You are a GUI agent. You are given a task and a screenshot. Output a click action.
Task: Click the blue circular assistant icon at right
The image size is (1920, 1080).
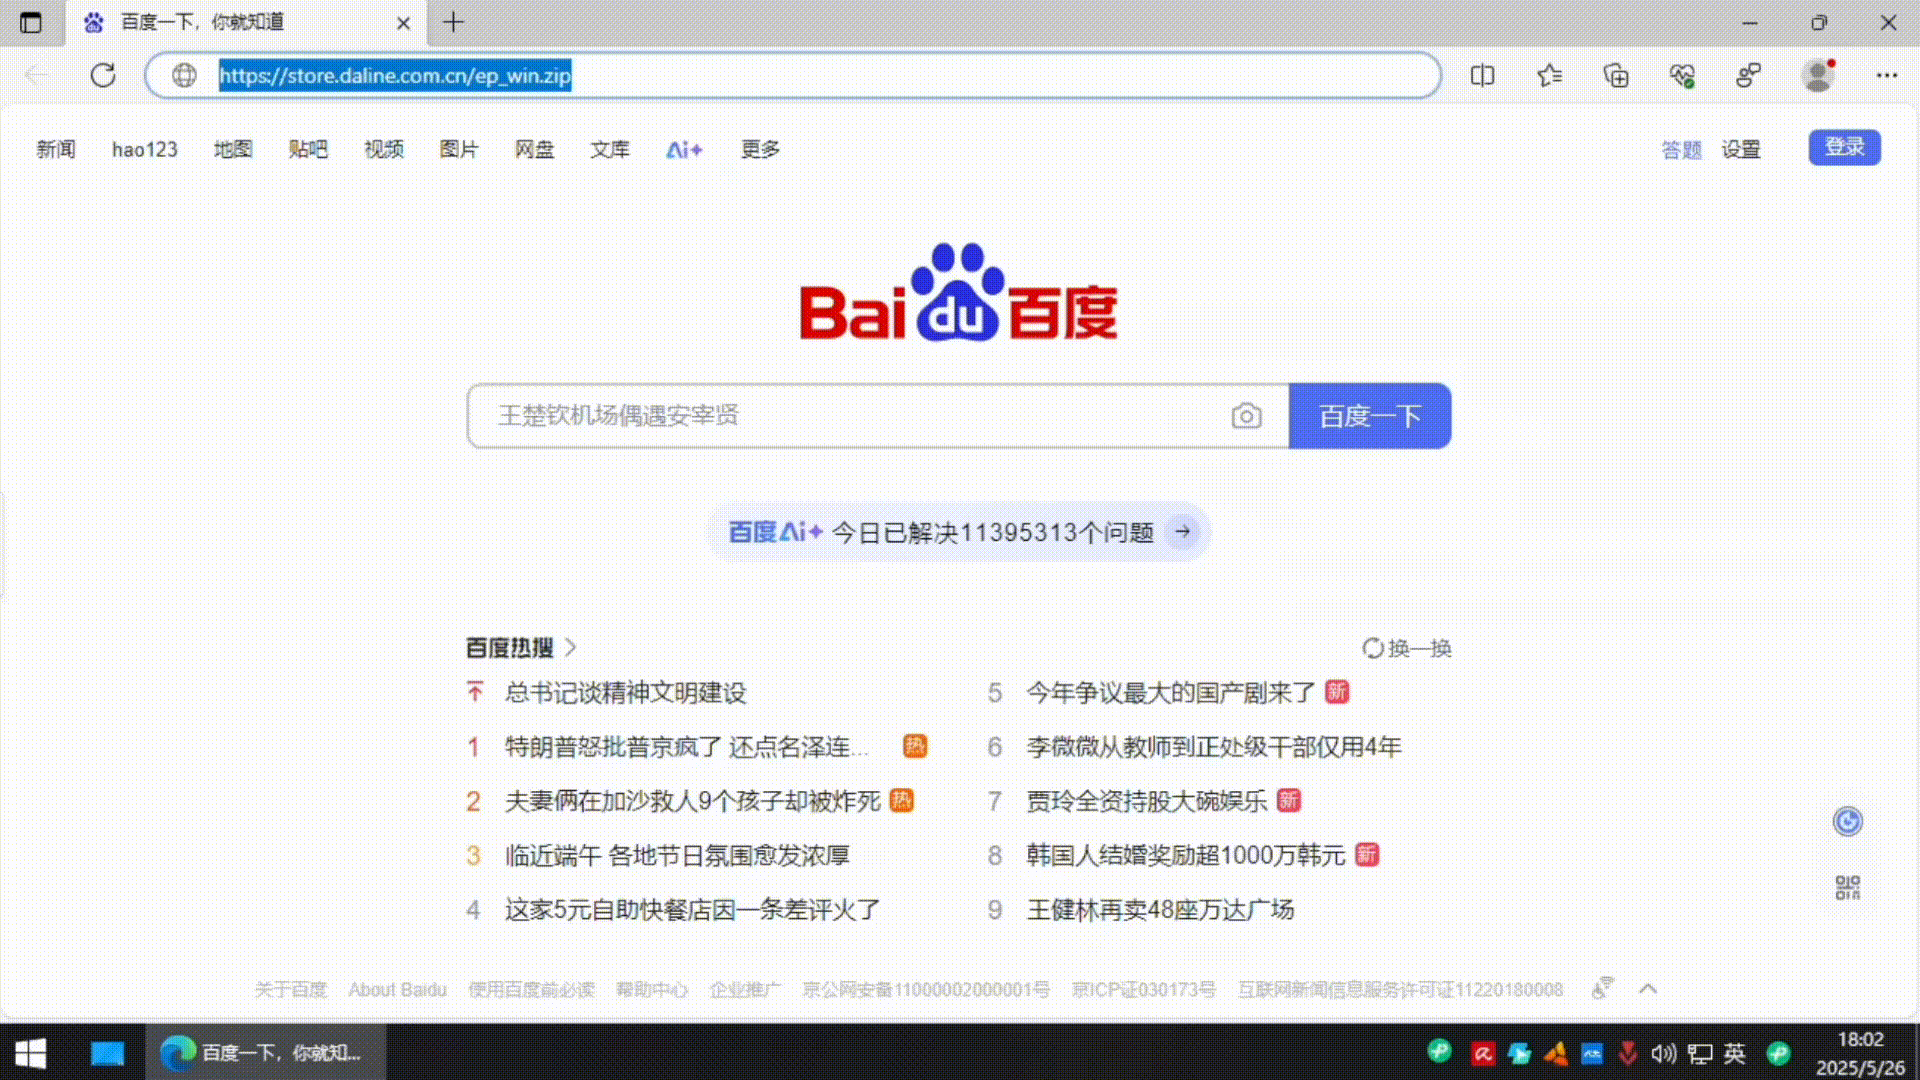(1847, 822)
